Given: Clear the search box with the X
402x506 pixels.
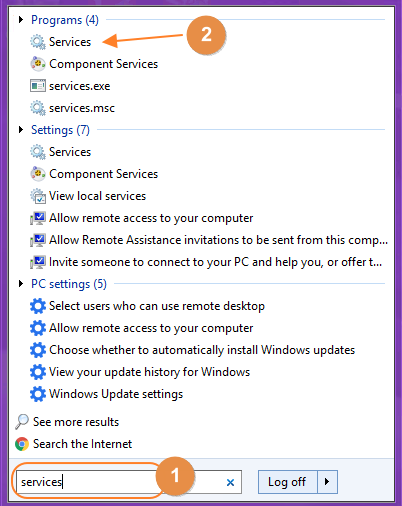Looking at the screenshot, I should 230,482.
